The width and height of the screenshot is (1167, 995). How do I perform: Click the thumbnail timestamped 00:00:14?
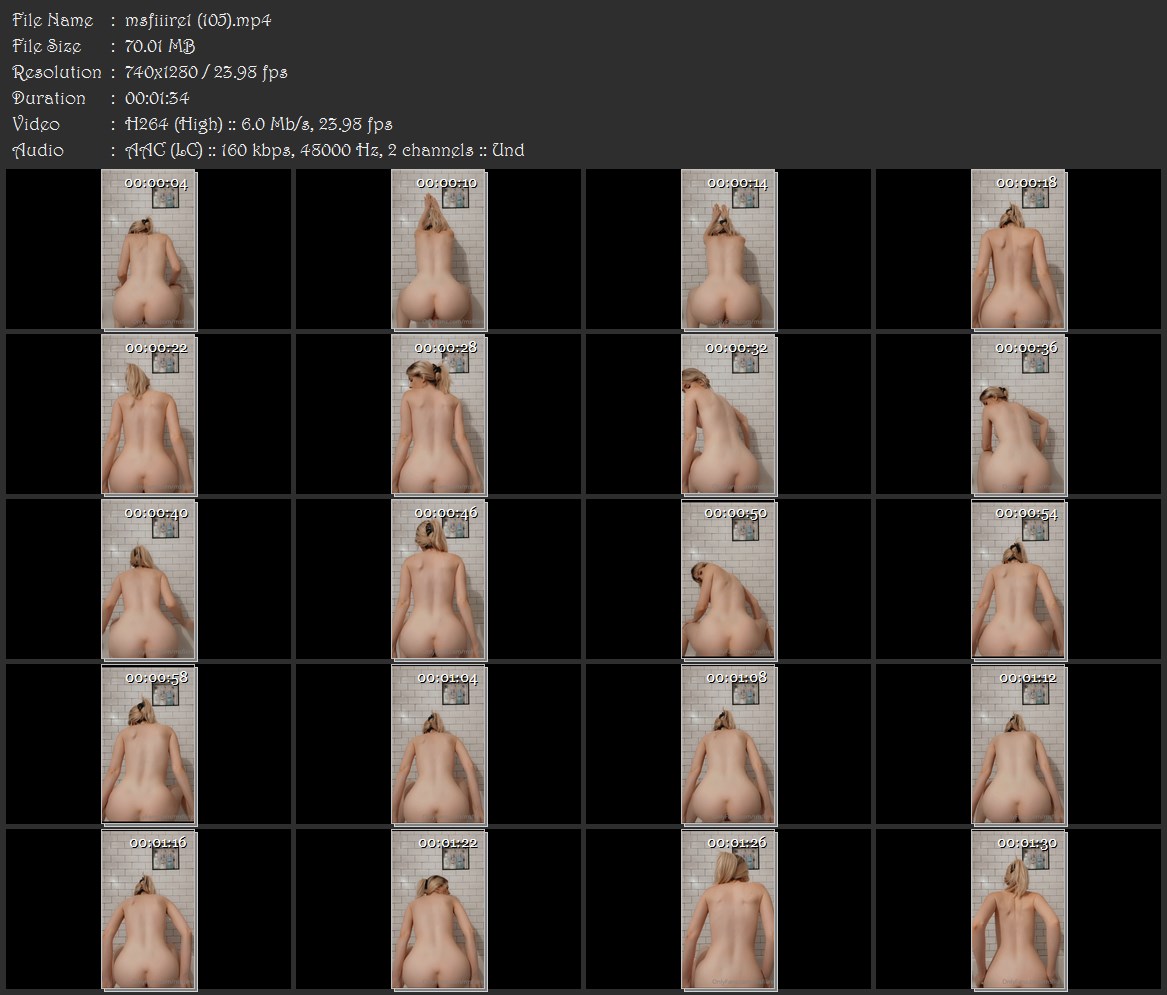point(729,249)
